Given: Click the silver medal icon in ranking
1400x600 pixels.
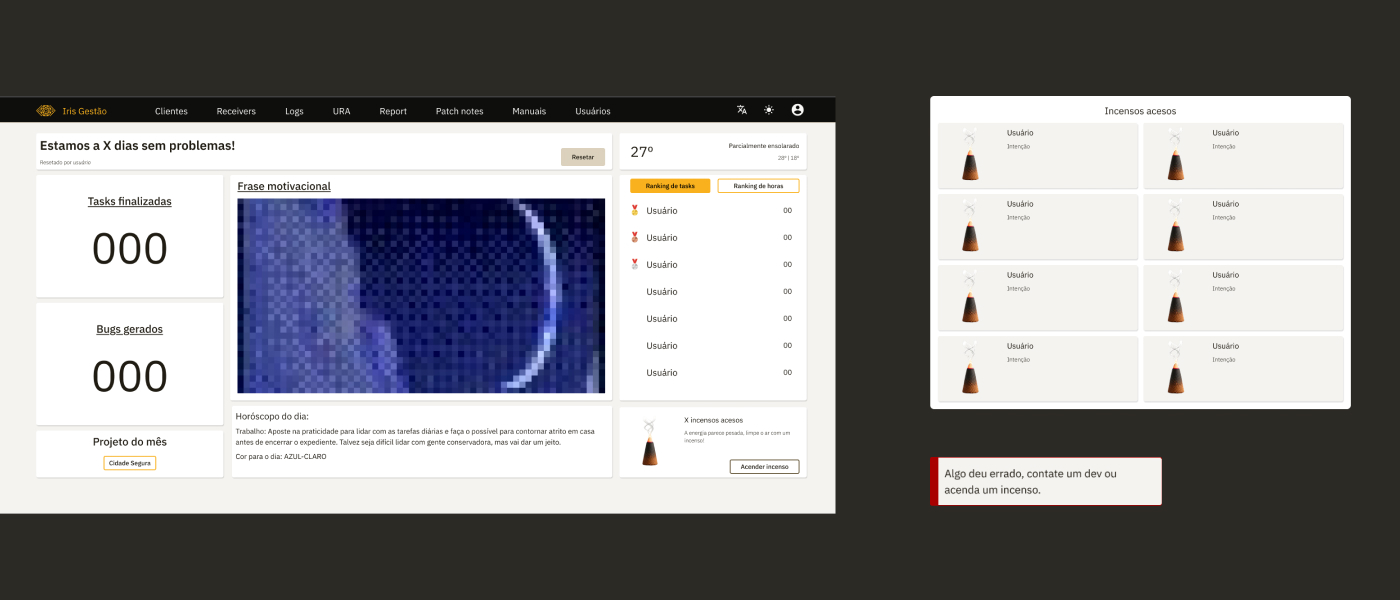Looking at the screenshot, I should (x=634, y=264).
